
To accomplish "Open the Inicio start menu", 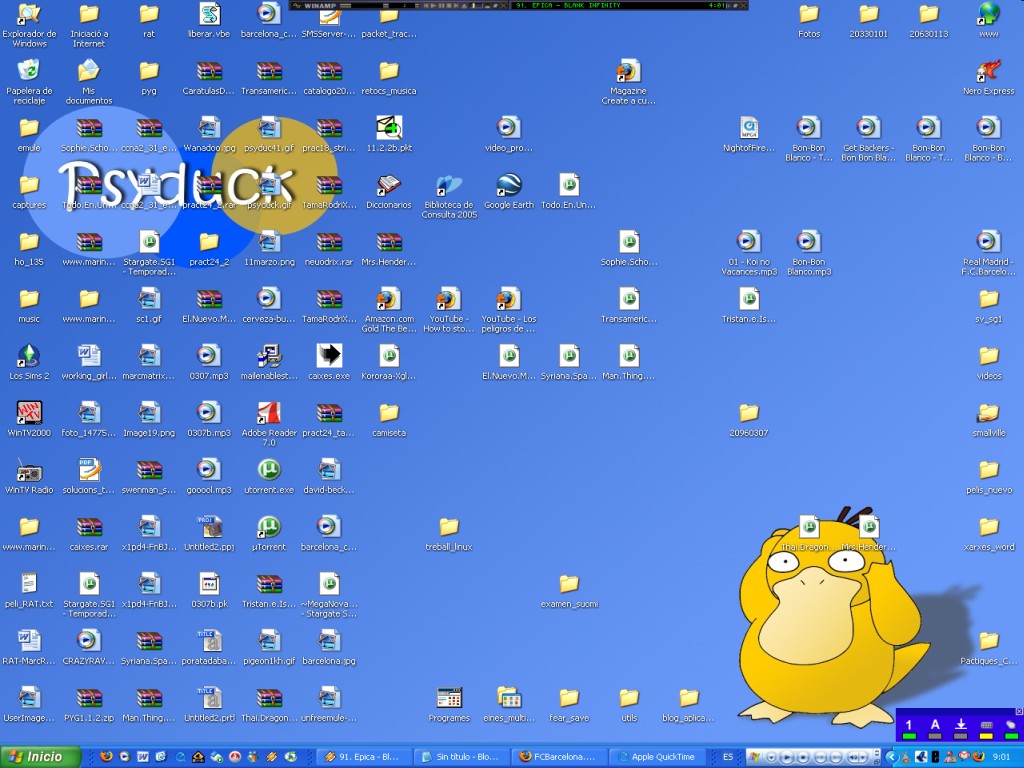I will (40, 757).
